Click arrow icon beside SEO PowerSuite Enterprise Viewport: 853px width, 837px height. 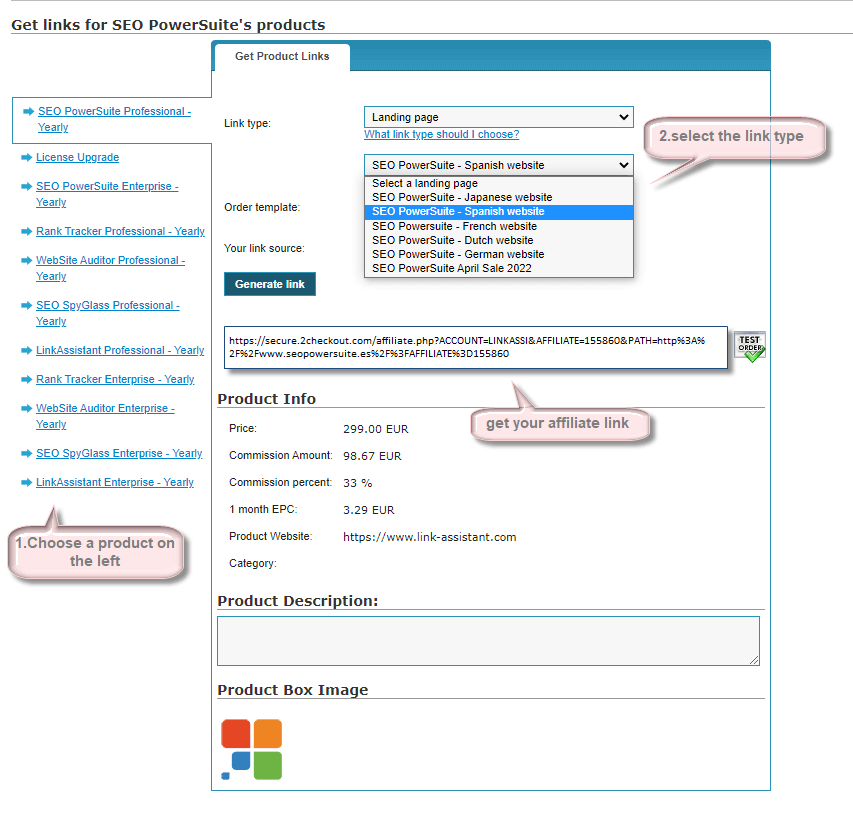point(26,187)
